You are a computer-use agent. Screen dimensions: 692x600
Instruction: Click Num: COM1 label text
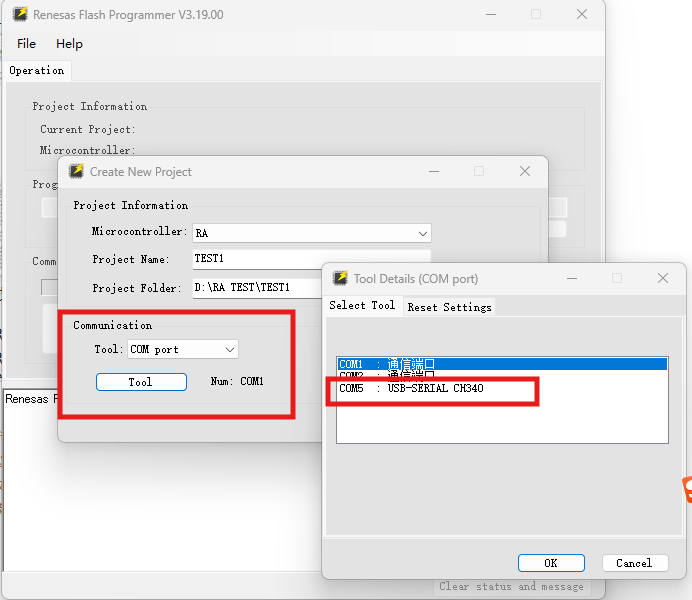tap(237, 382)
